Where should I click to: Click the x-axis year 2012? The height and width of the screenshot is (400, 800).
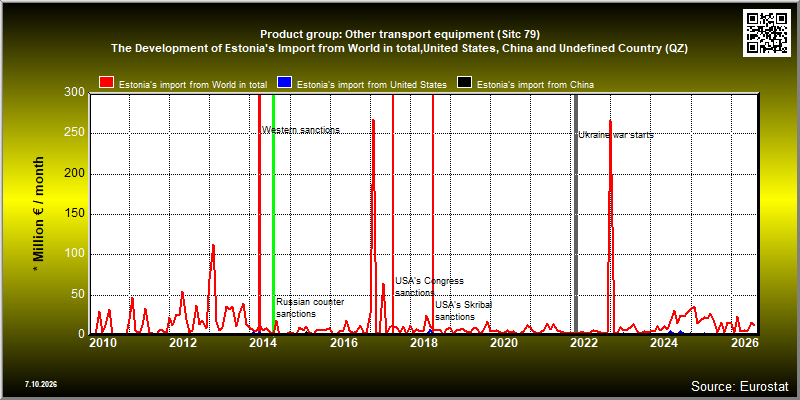(x=183, y=343)
